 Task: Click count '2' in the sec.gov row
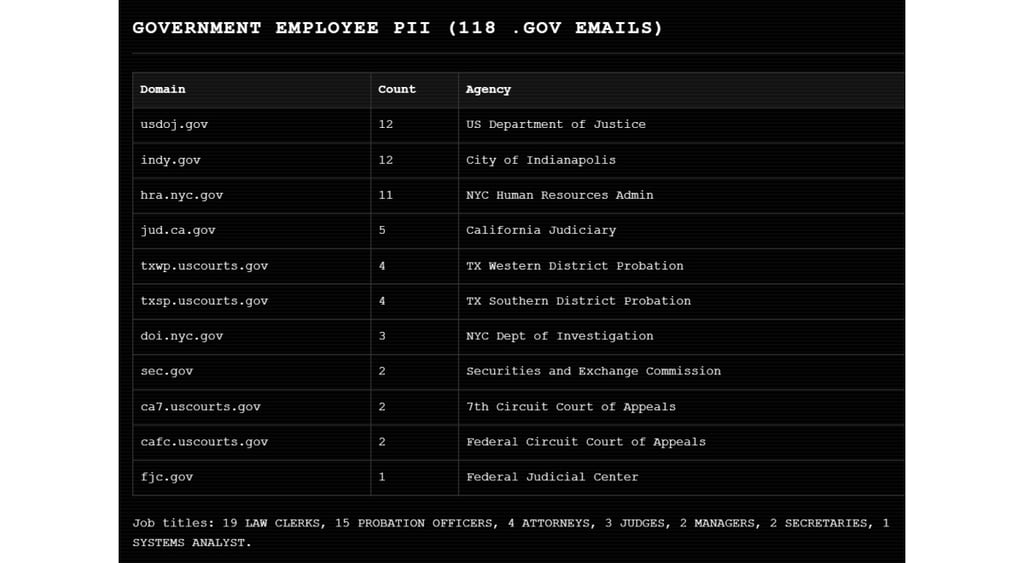(x=414, y=372)
